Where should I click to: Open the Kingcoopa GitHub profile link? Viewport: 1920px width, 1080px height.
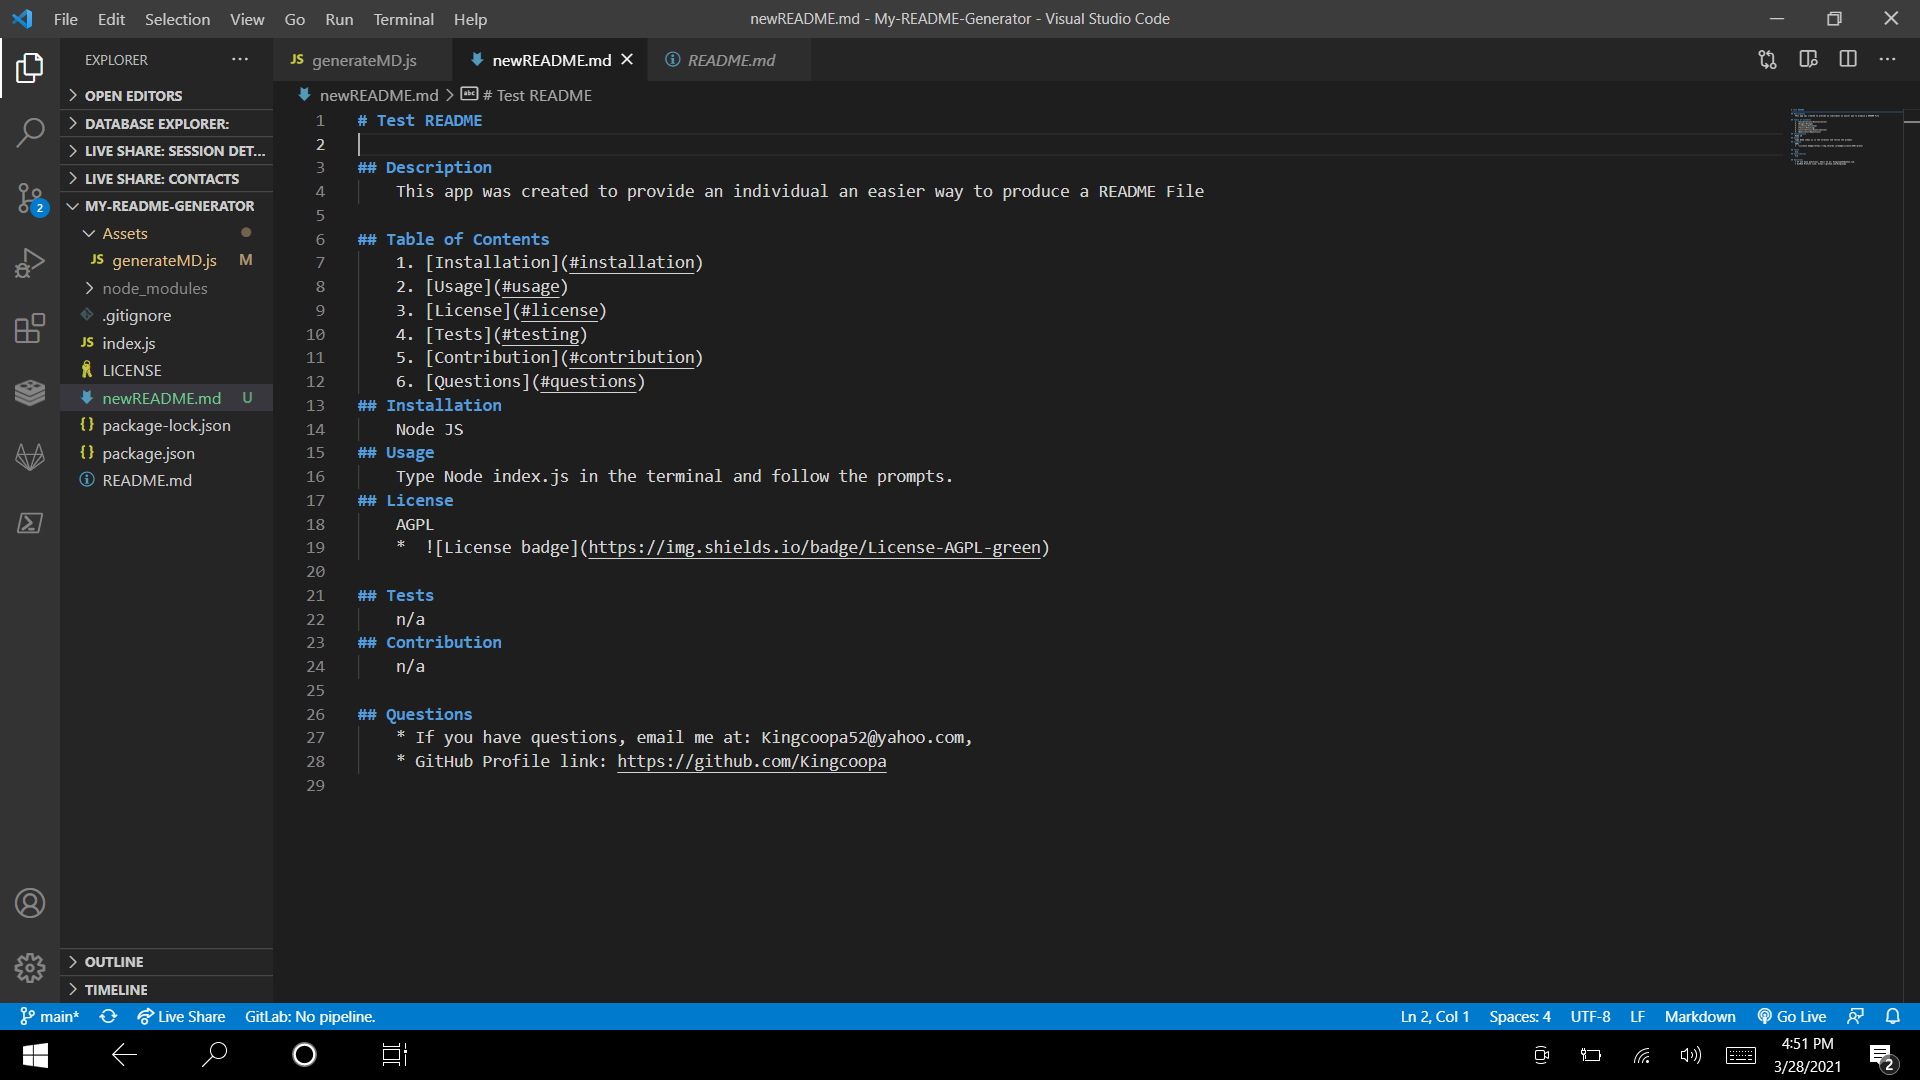click(752, 761)
